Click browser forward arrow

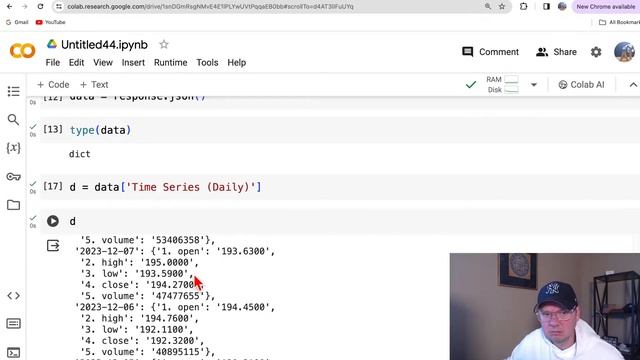coord(24,7)
